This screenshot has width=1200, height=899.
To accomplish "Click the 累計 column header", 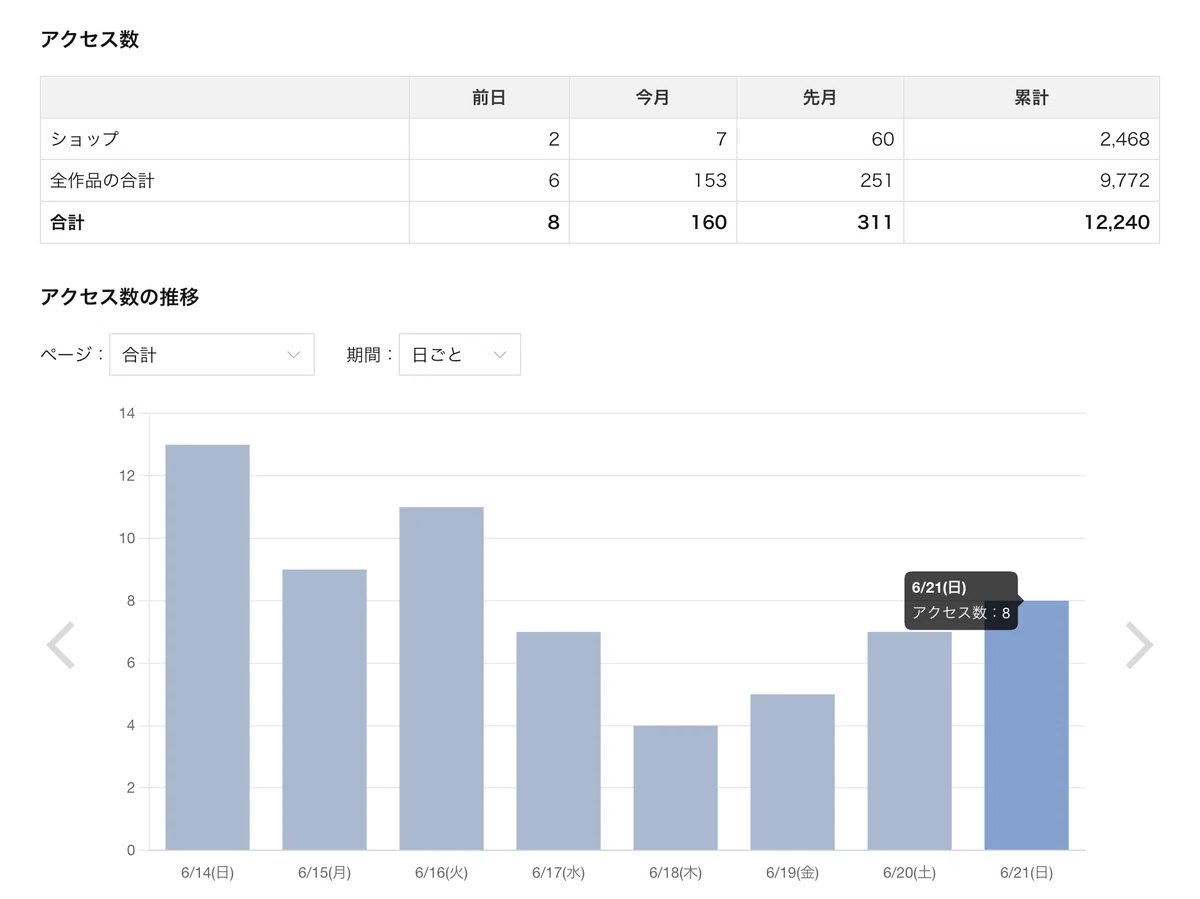I will pos(1031,98).
